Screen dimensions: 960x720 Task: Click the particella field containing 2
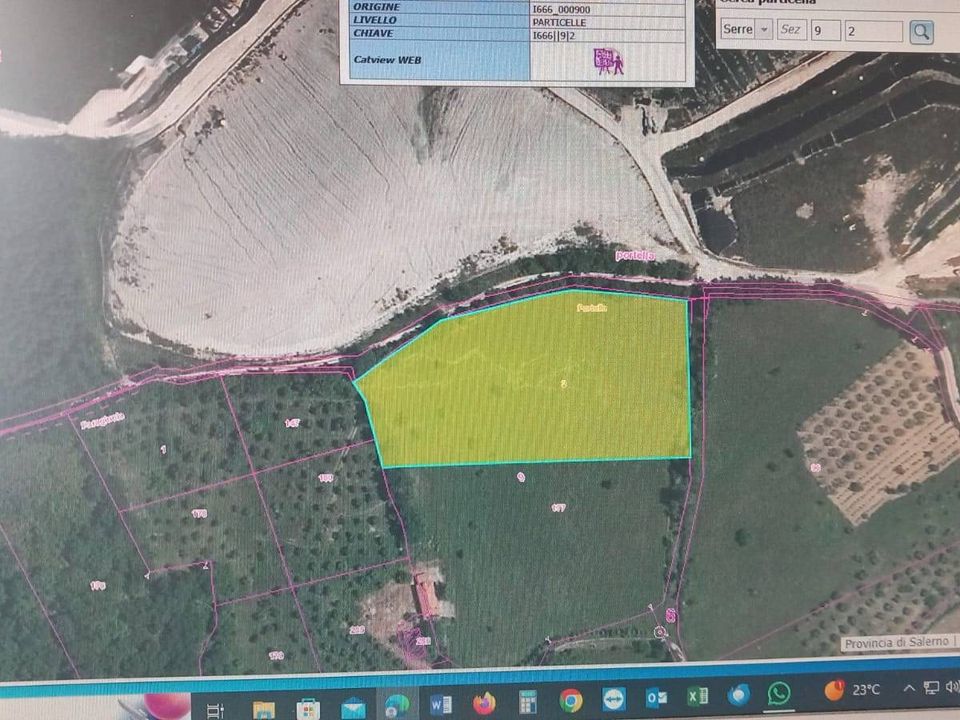click(x=874, y=31)
